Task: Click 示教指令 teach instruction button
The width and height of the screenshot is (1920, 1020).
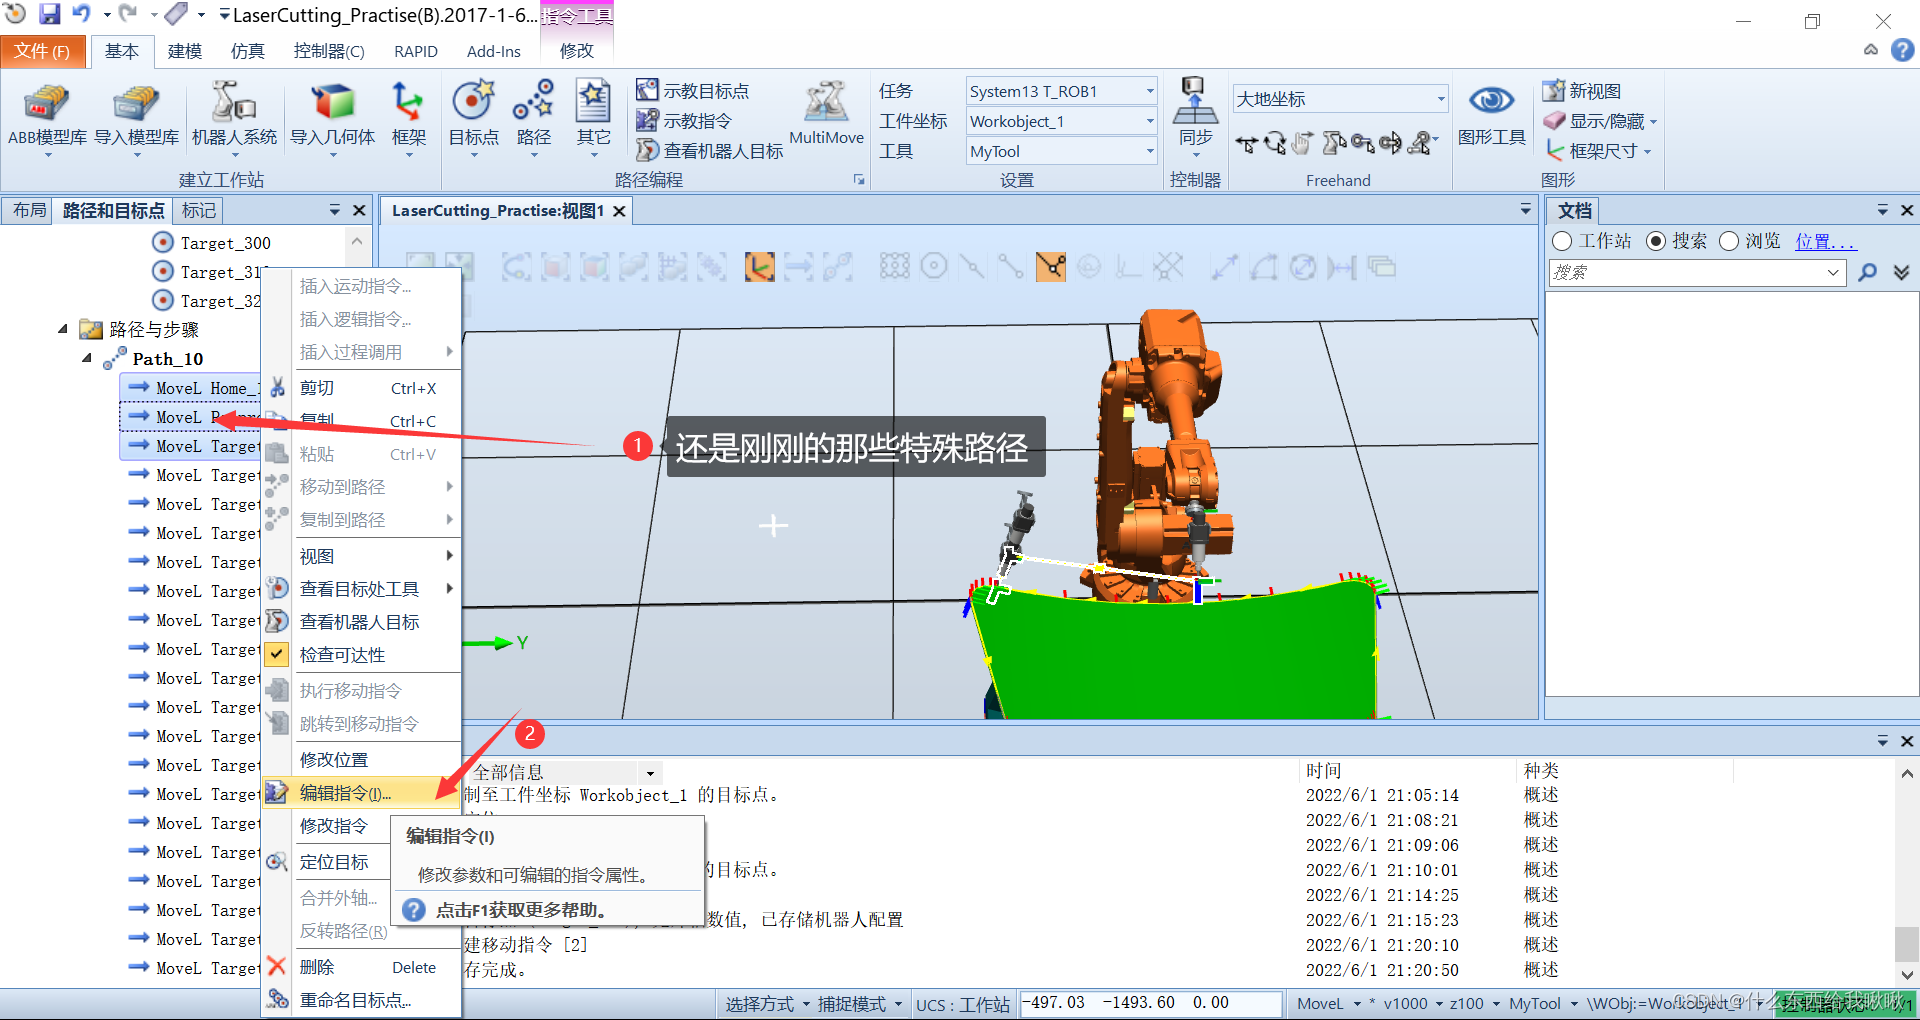Action: tap(684, 121)
